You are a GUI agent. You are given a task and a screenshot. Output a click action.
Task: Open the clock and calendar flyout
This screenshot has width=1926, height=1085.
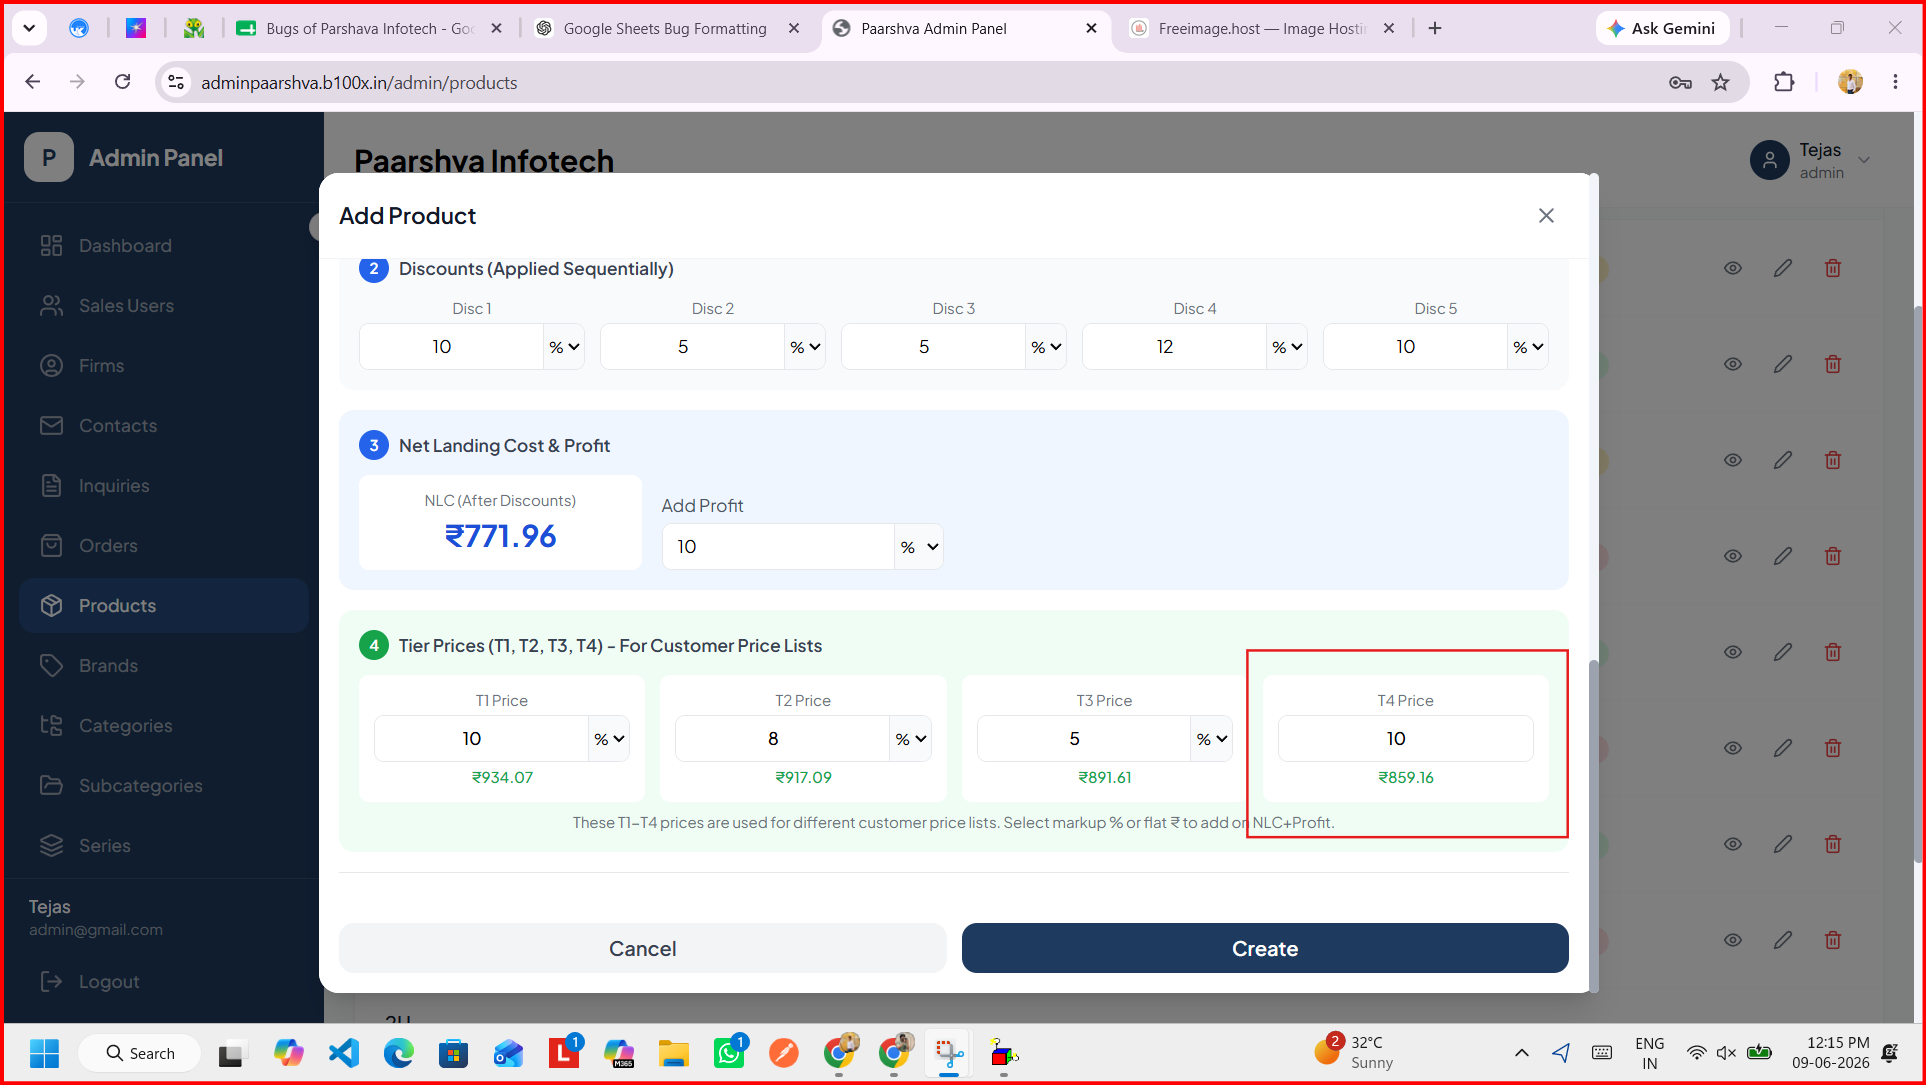pos(1831,1053)
